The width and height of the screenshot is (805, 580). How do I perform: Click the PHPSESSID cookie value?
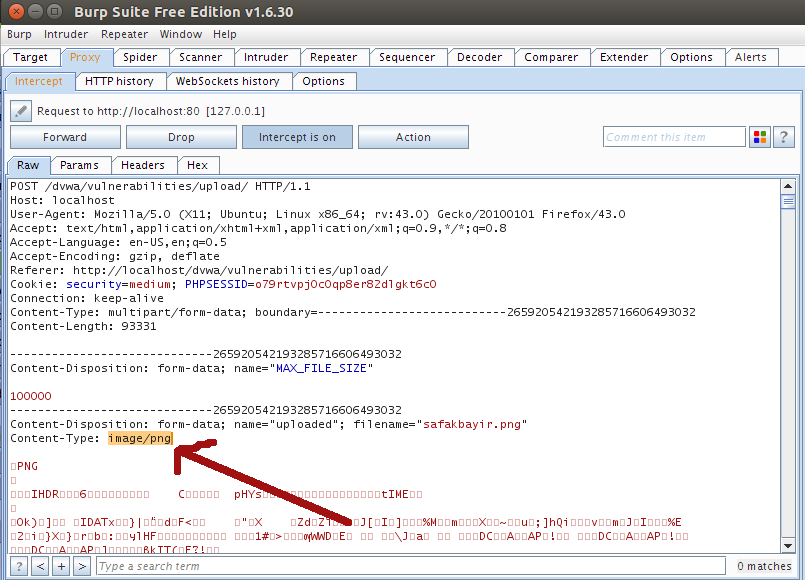tap(346, 284)
